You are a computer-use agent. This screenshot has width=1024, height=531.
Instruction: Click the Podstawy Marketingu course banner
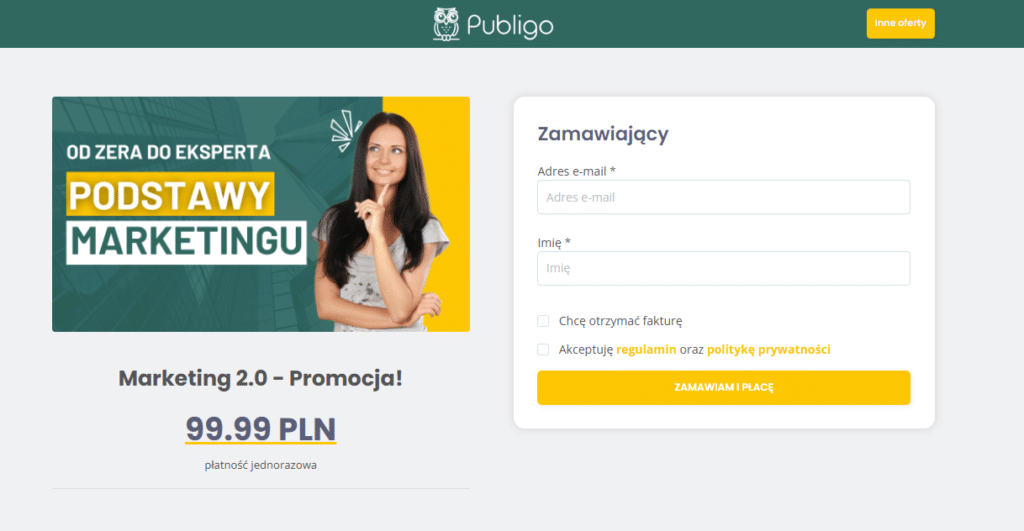coord(261,214)
